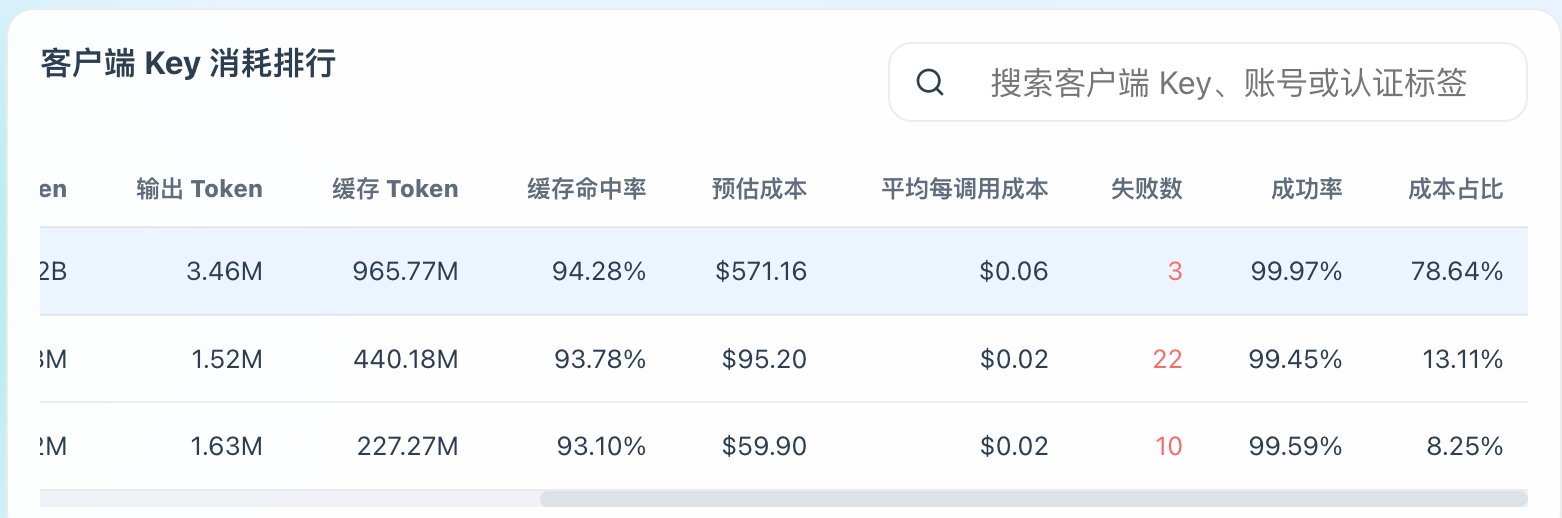
Task: Click the horizontal table scrollbar thumb
Action: [1034, 498]
